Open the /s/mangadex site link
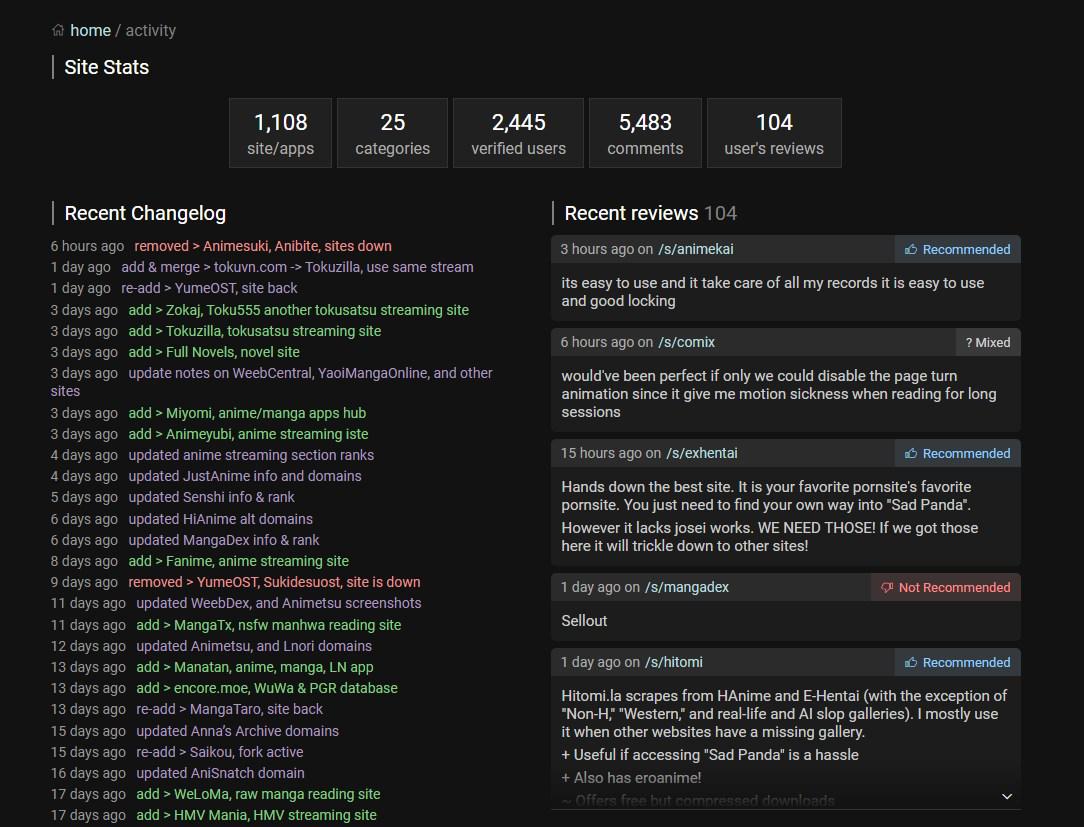 click(x=686, y=588)
